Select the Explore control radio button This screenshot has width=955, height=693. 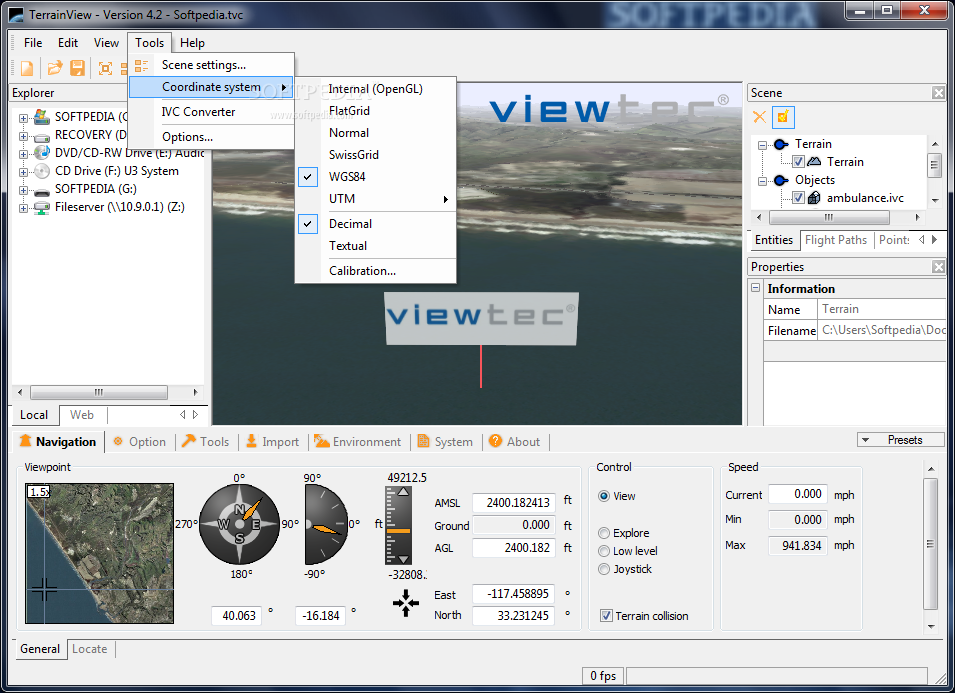coord(604,533)
